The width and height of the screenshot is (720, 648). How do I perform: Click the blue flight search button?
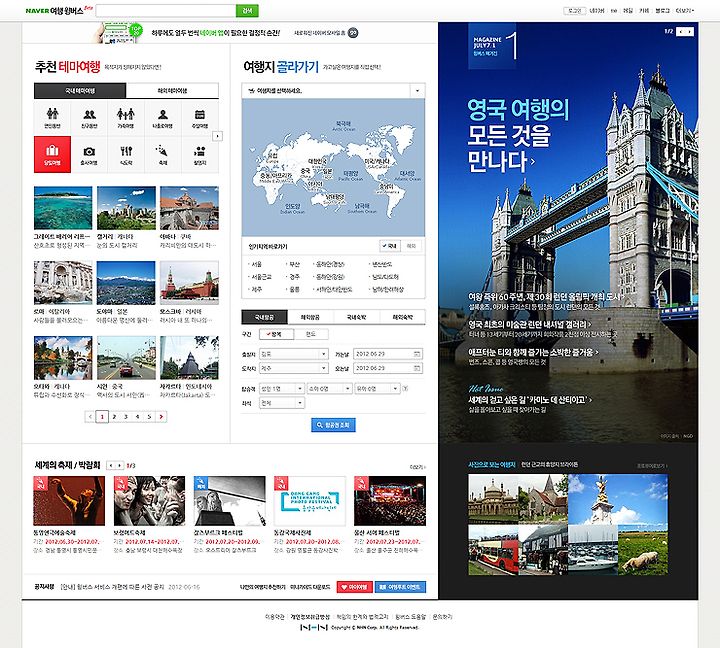[333, 425]
